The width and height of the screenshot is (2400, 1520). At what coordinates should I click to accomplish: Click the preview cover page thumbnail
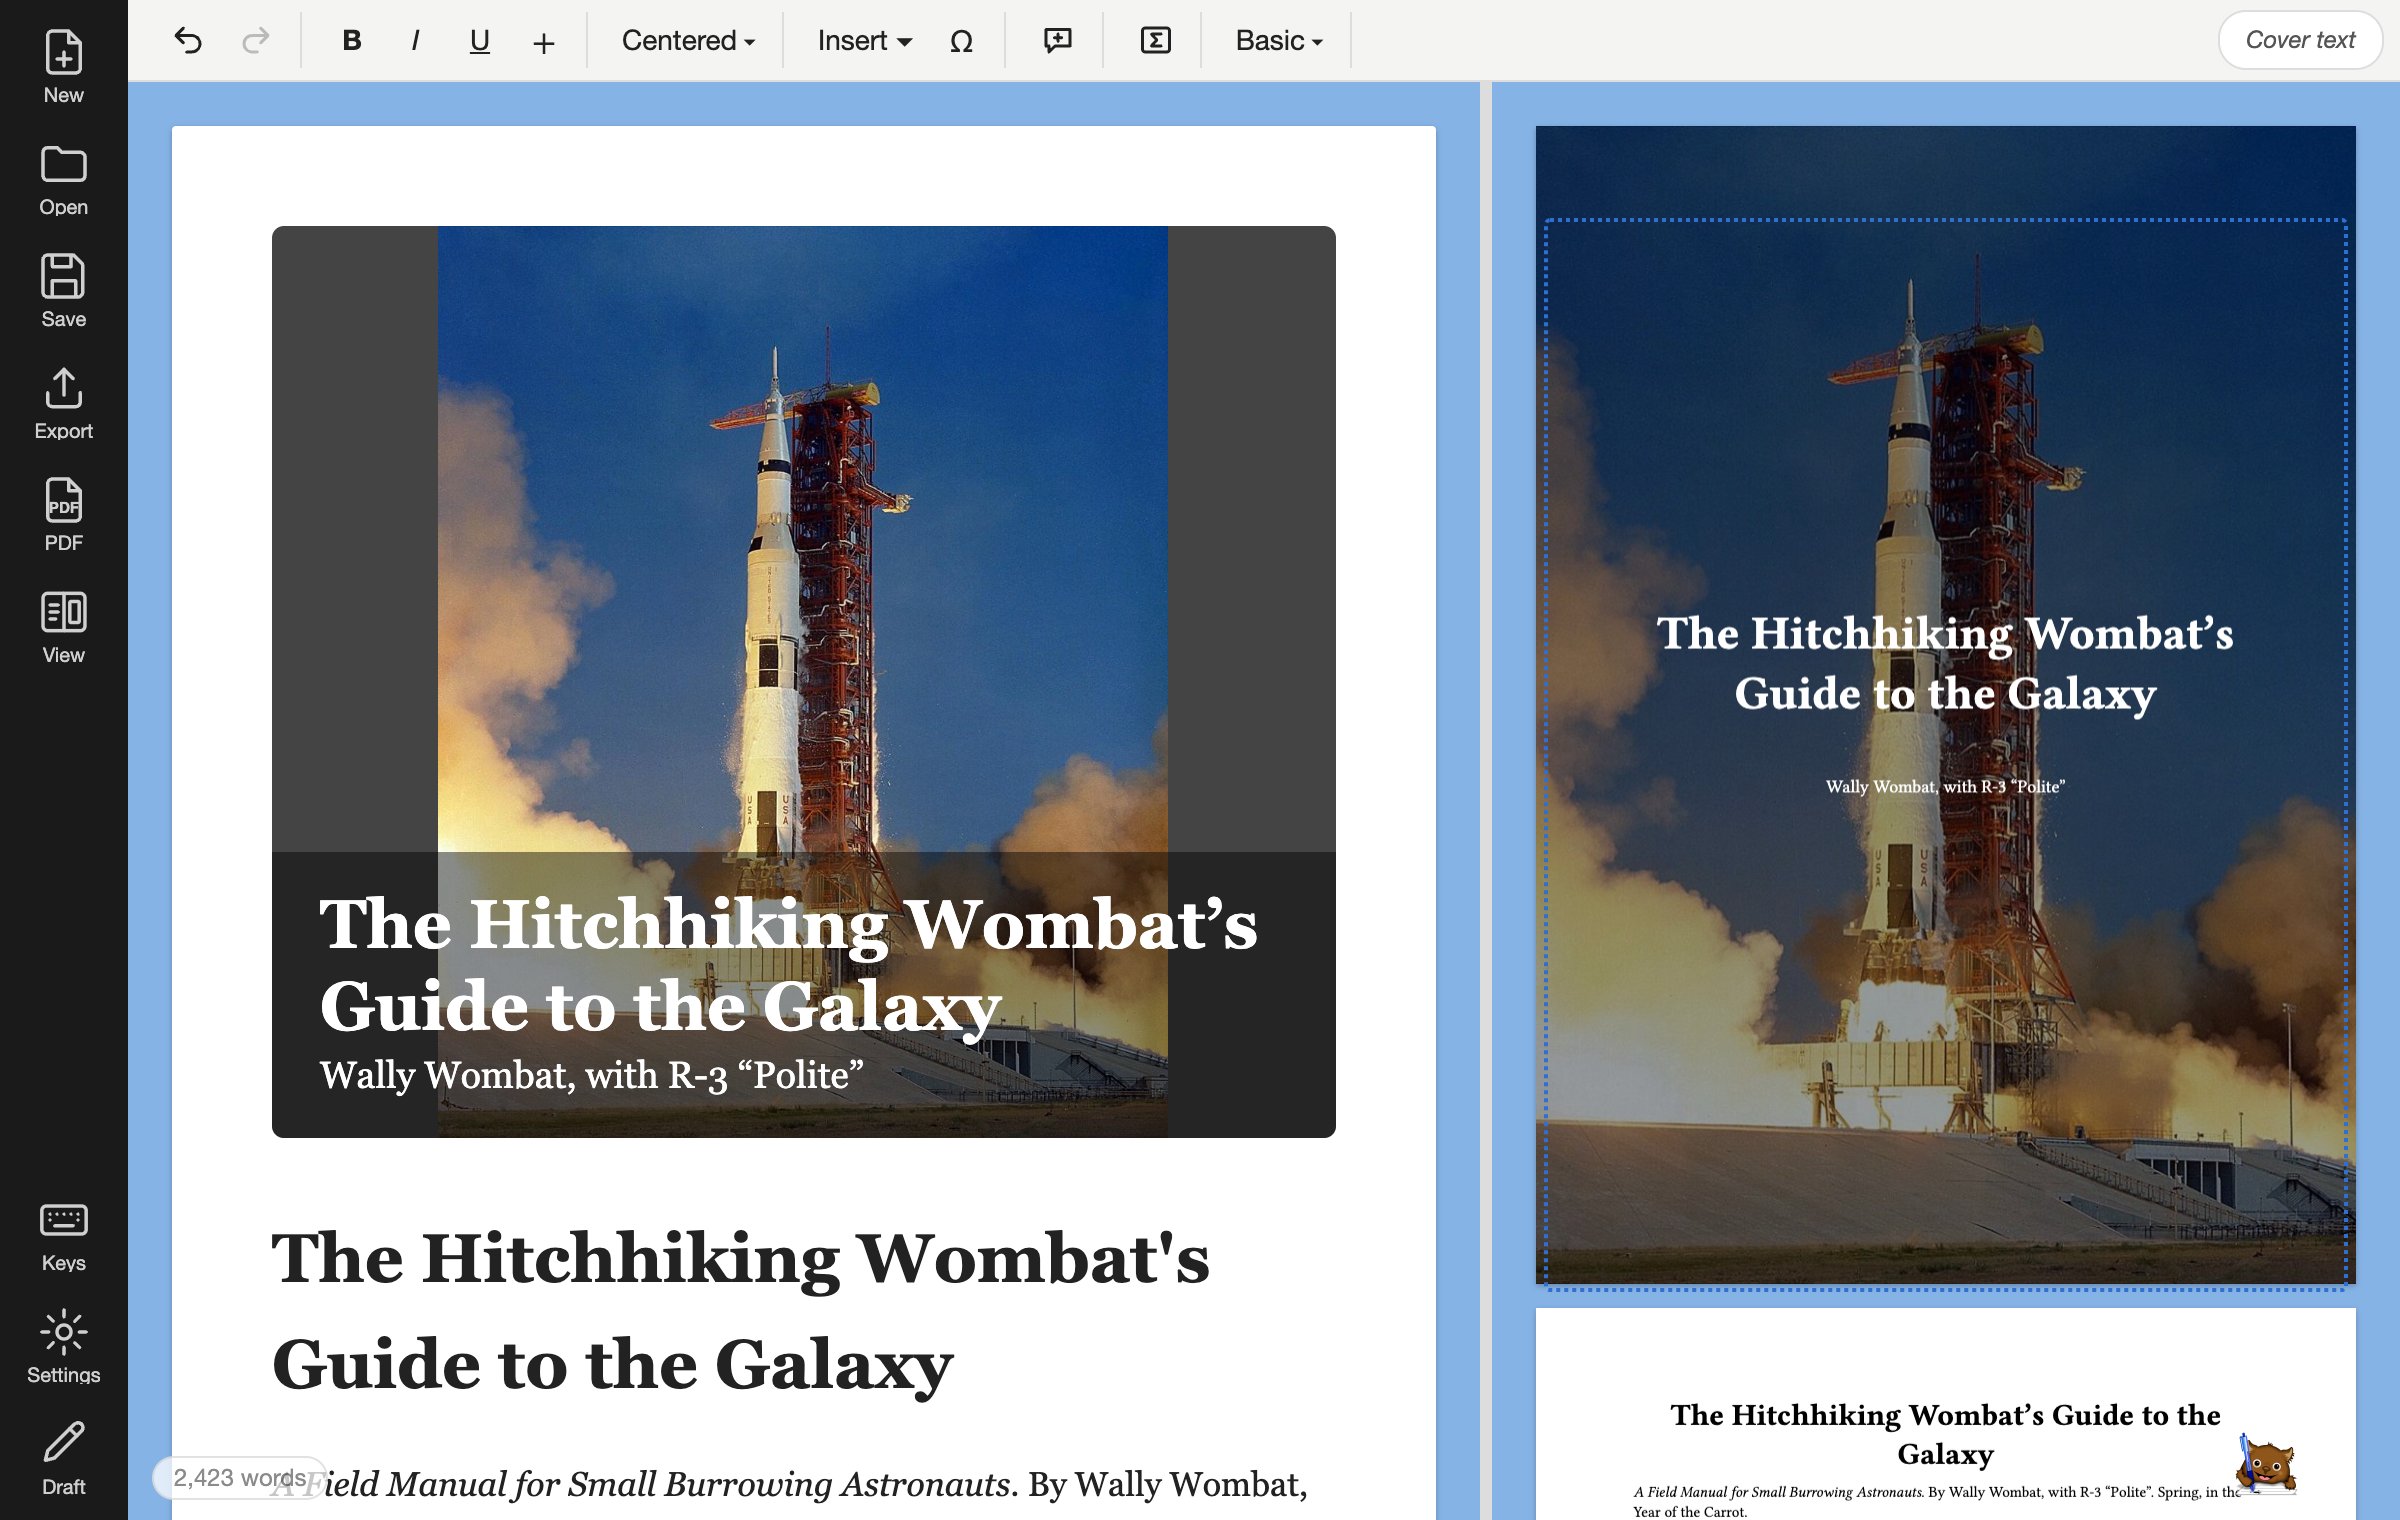pos(1945,704)
